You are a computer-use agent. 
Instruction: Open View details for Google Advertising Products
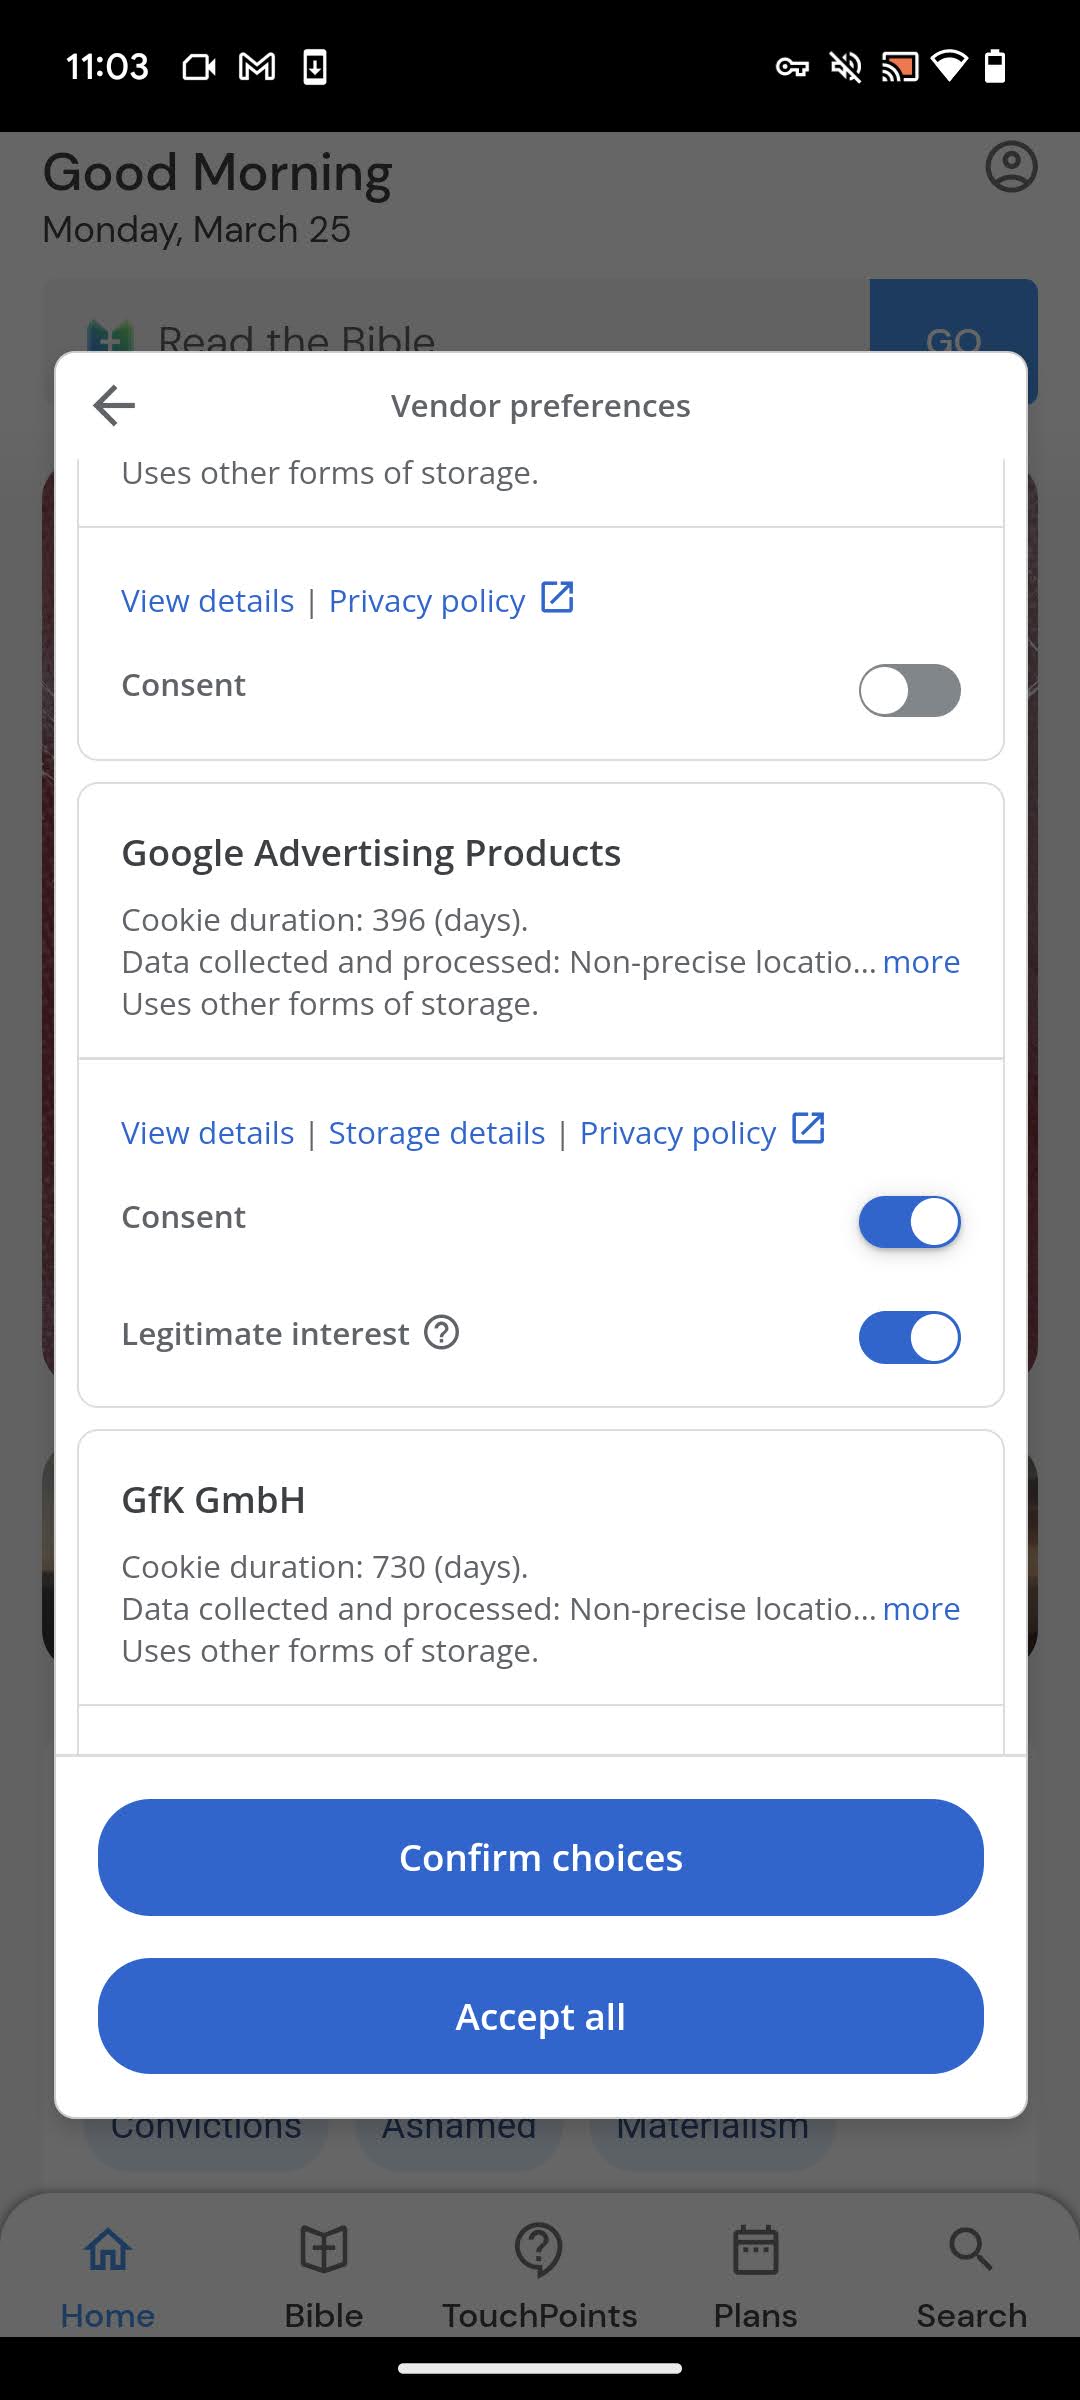click(208, 1133)
